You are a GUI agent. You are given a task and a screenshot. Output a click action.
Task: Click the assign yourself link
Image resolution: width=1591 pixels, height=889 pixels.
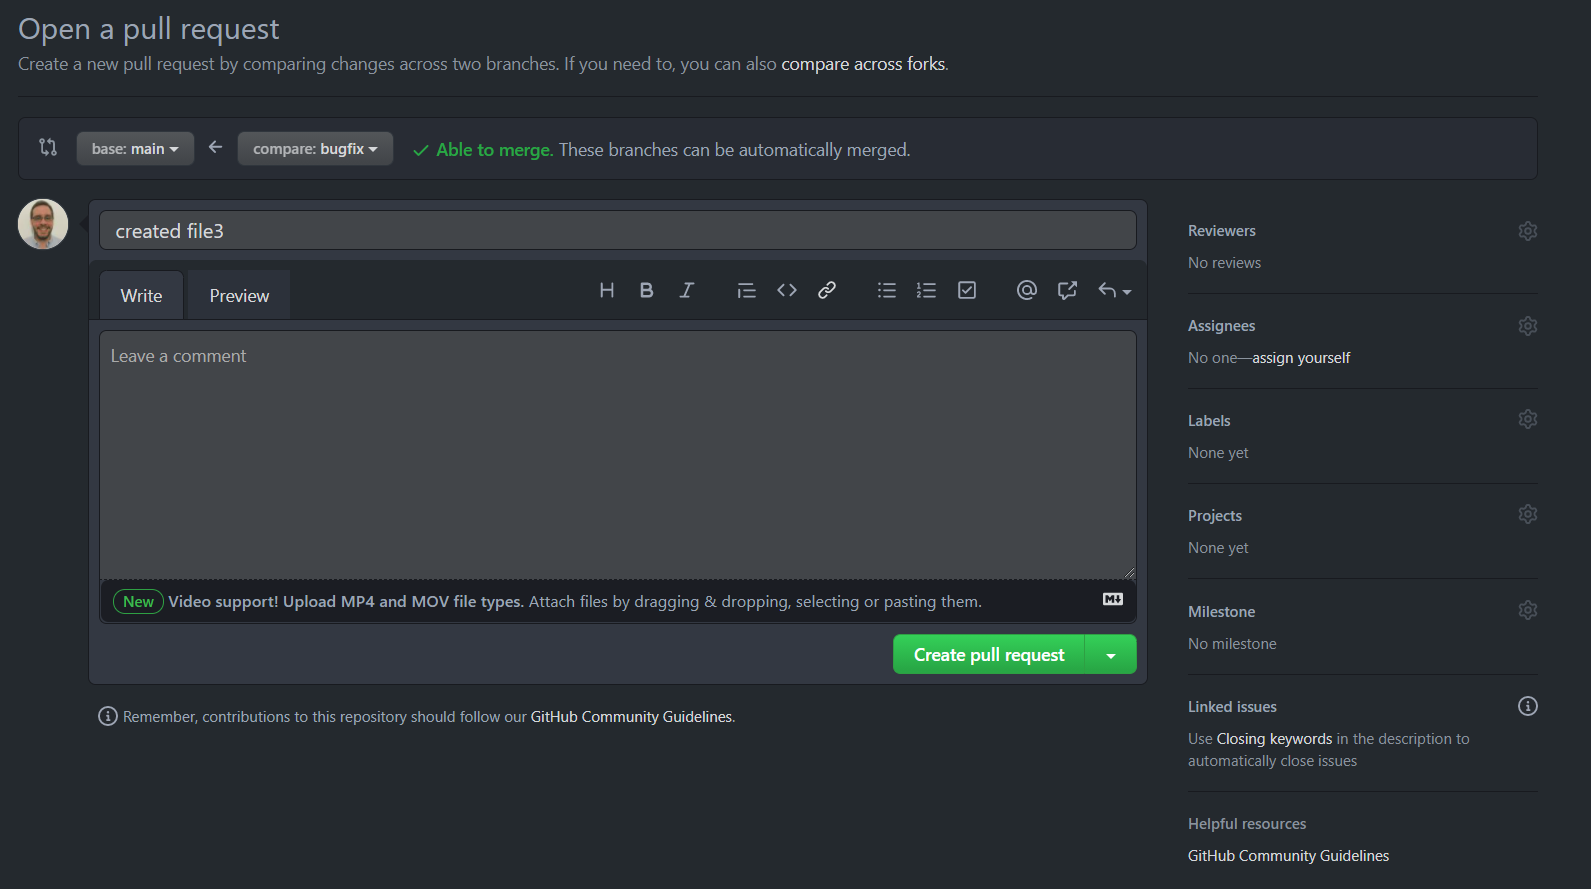[x=1300, y=358]
